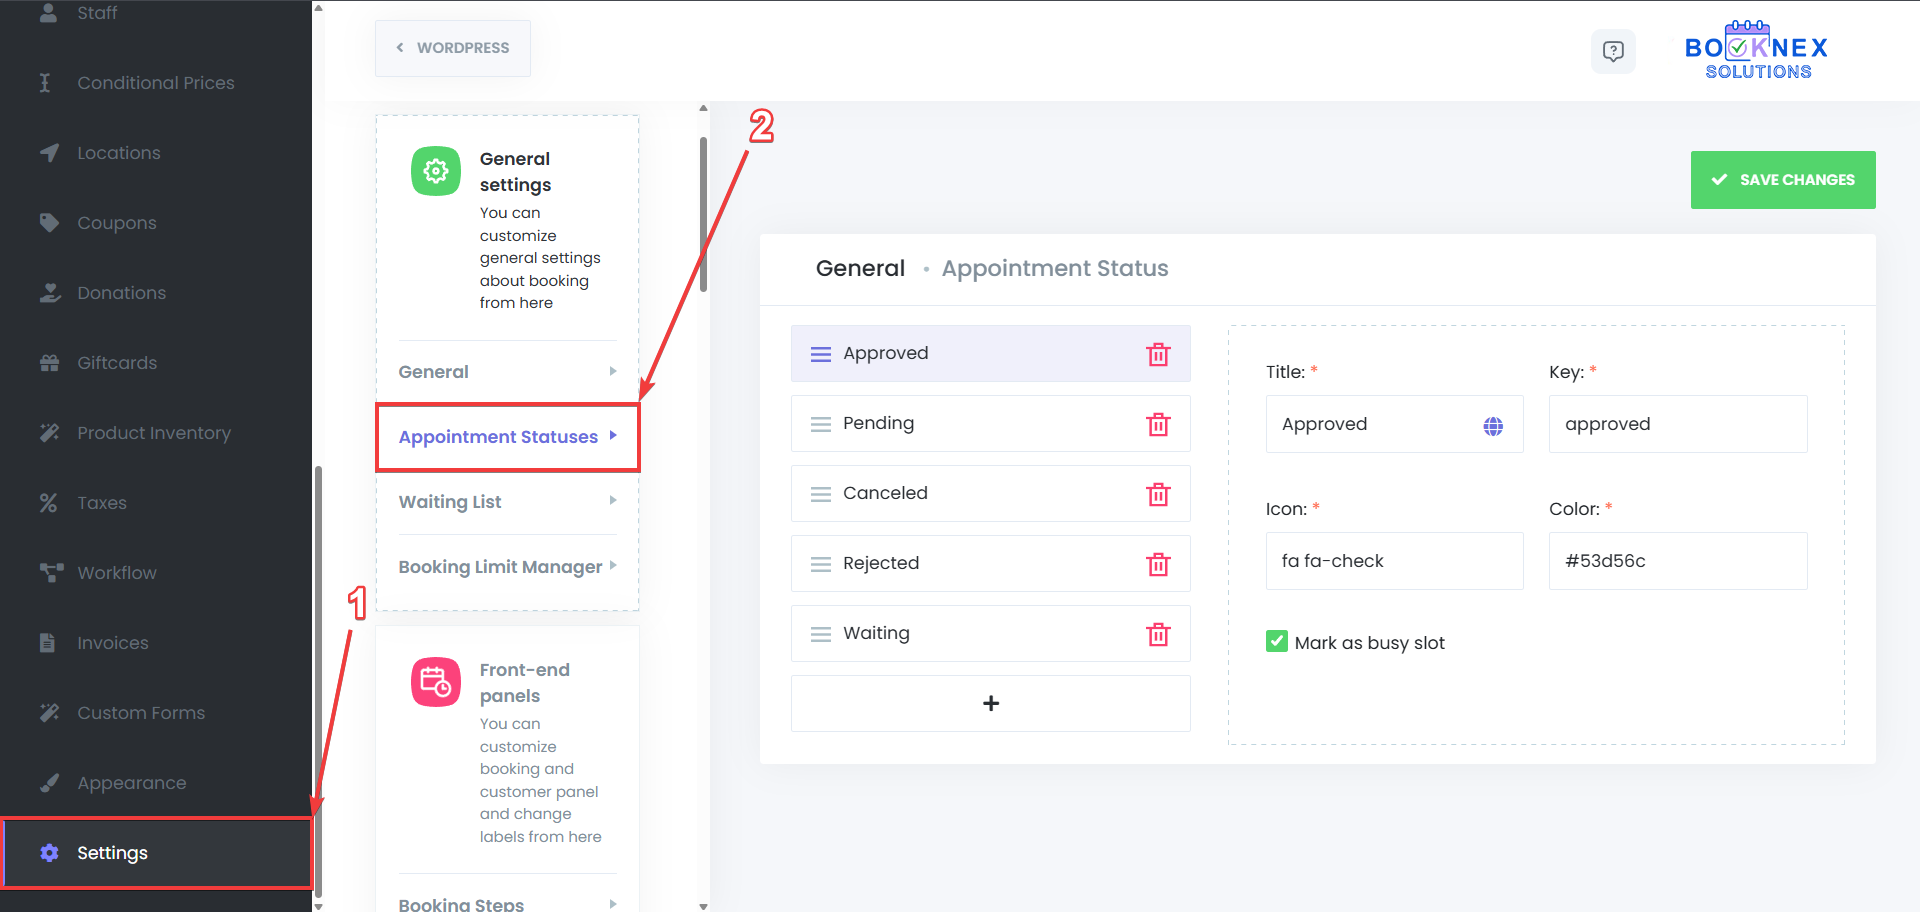Viewport: 1920px width, 912px height.
Task: Open the Coupons tag icon
Action: coord(50,222)
